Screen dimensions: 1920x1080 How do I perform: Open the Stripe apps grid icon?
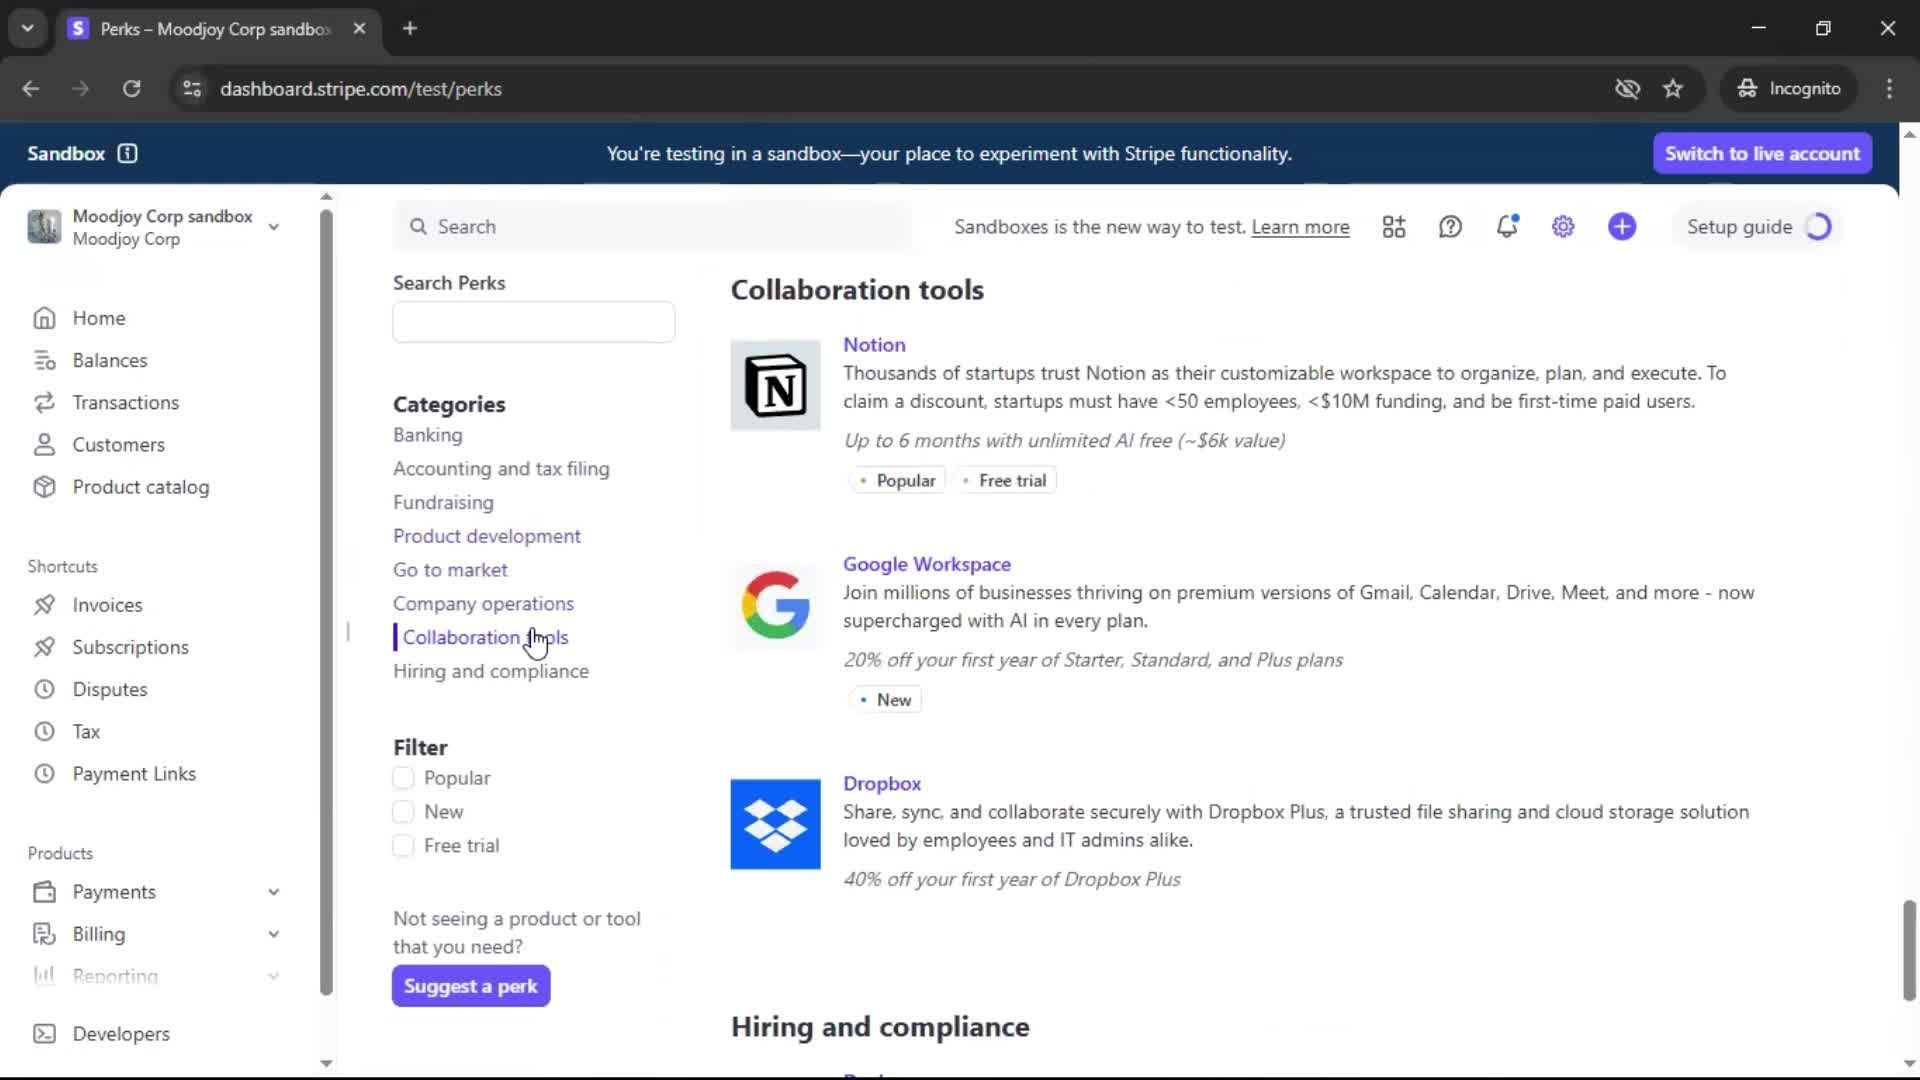click(1394, 227)
